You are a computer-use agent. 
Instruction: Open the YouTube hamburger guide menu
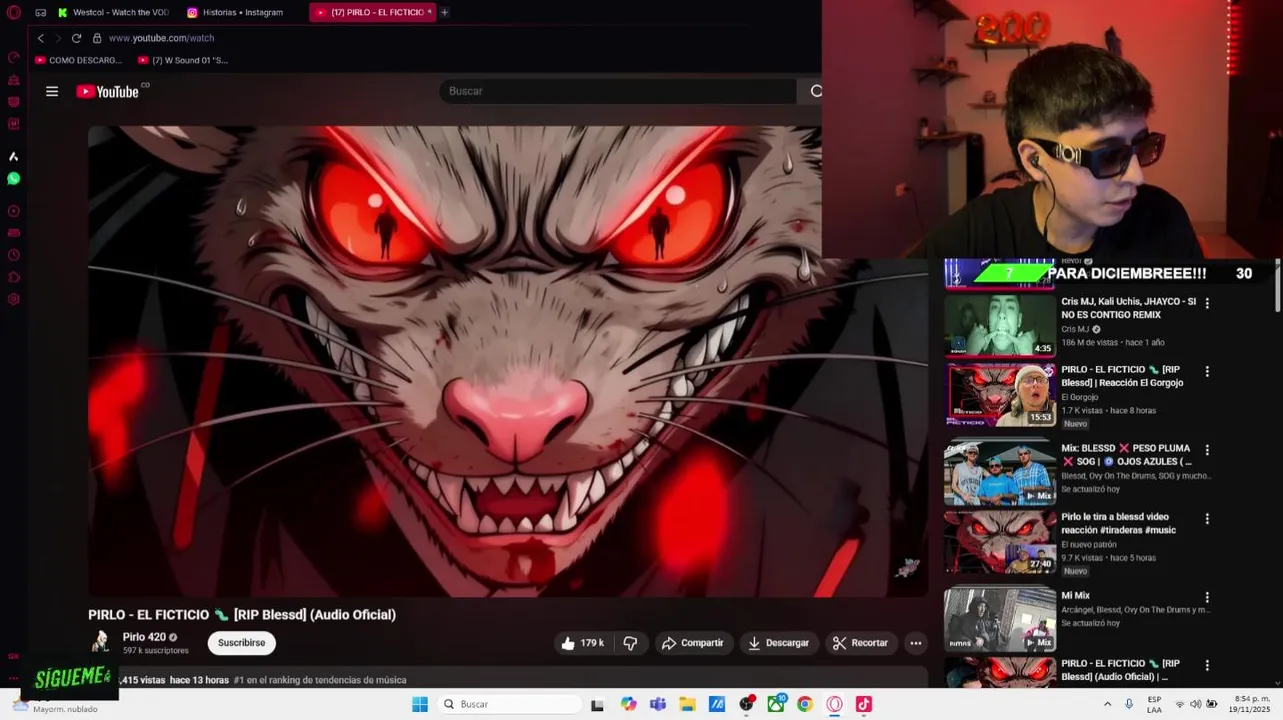[52, 91]
